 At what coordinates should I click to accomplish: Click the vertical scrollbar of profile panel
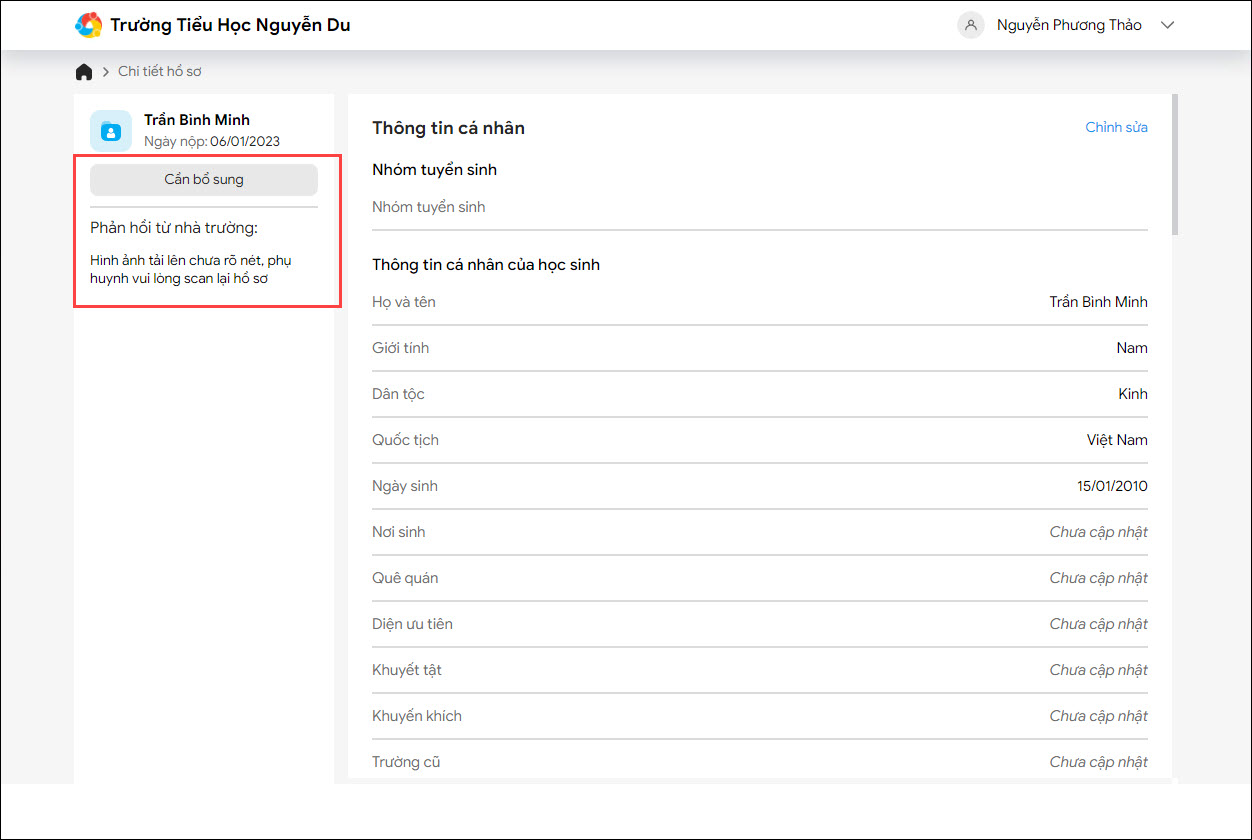pyautogui.click(x=1174, y=165)
